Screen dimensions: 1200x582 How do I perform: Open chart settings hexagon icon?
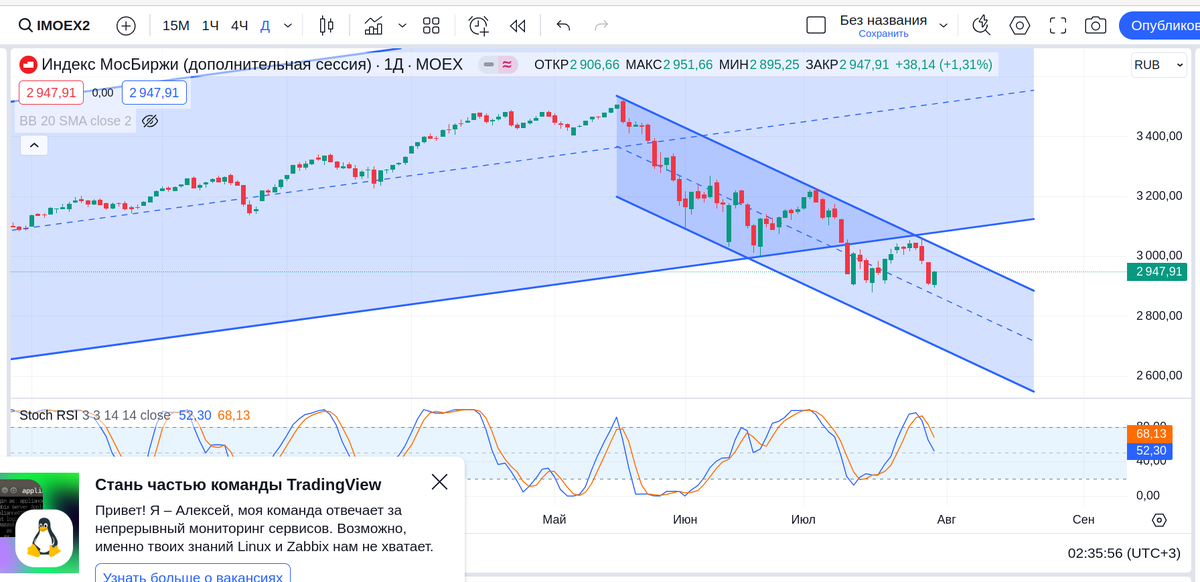pos(1019,25)
